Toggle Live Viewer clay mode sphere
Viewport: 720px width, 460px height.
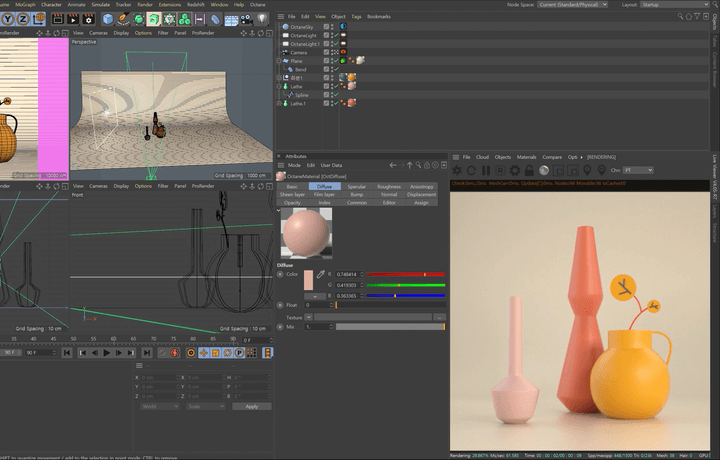coord(544,170)
